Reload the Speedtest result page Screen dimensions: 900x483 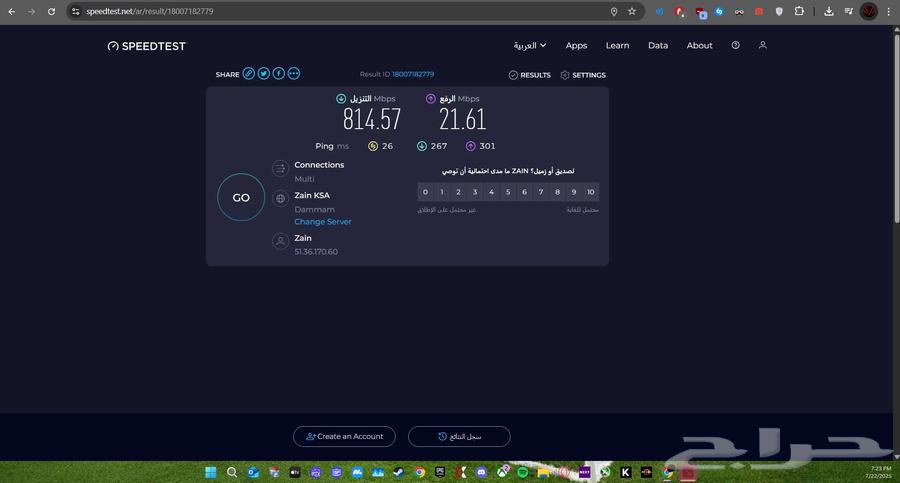pyautogui.click(x=51, y=11)
